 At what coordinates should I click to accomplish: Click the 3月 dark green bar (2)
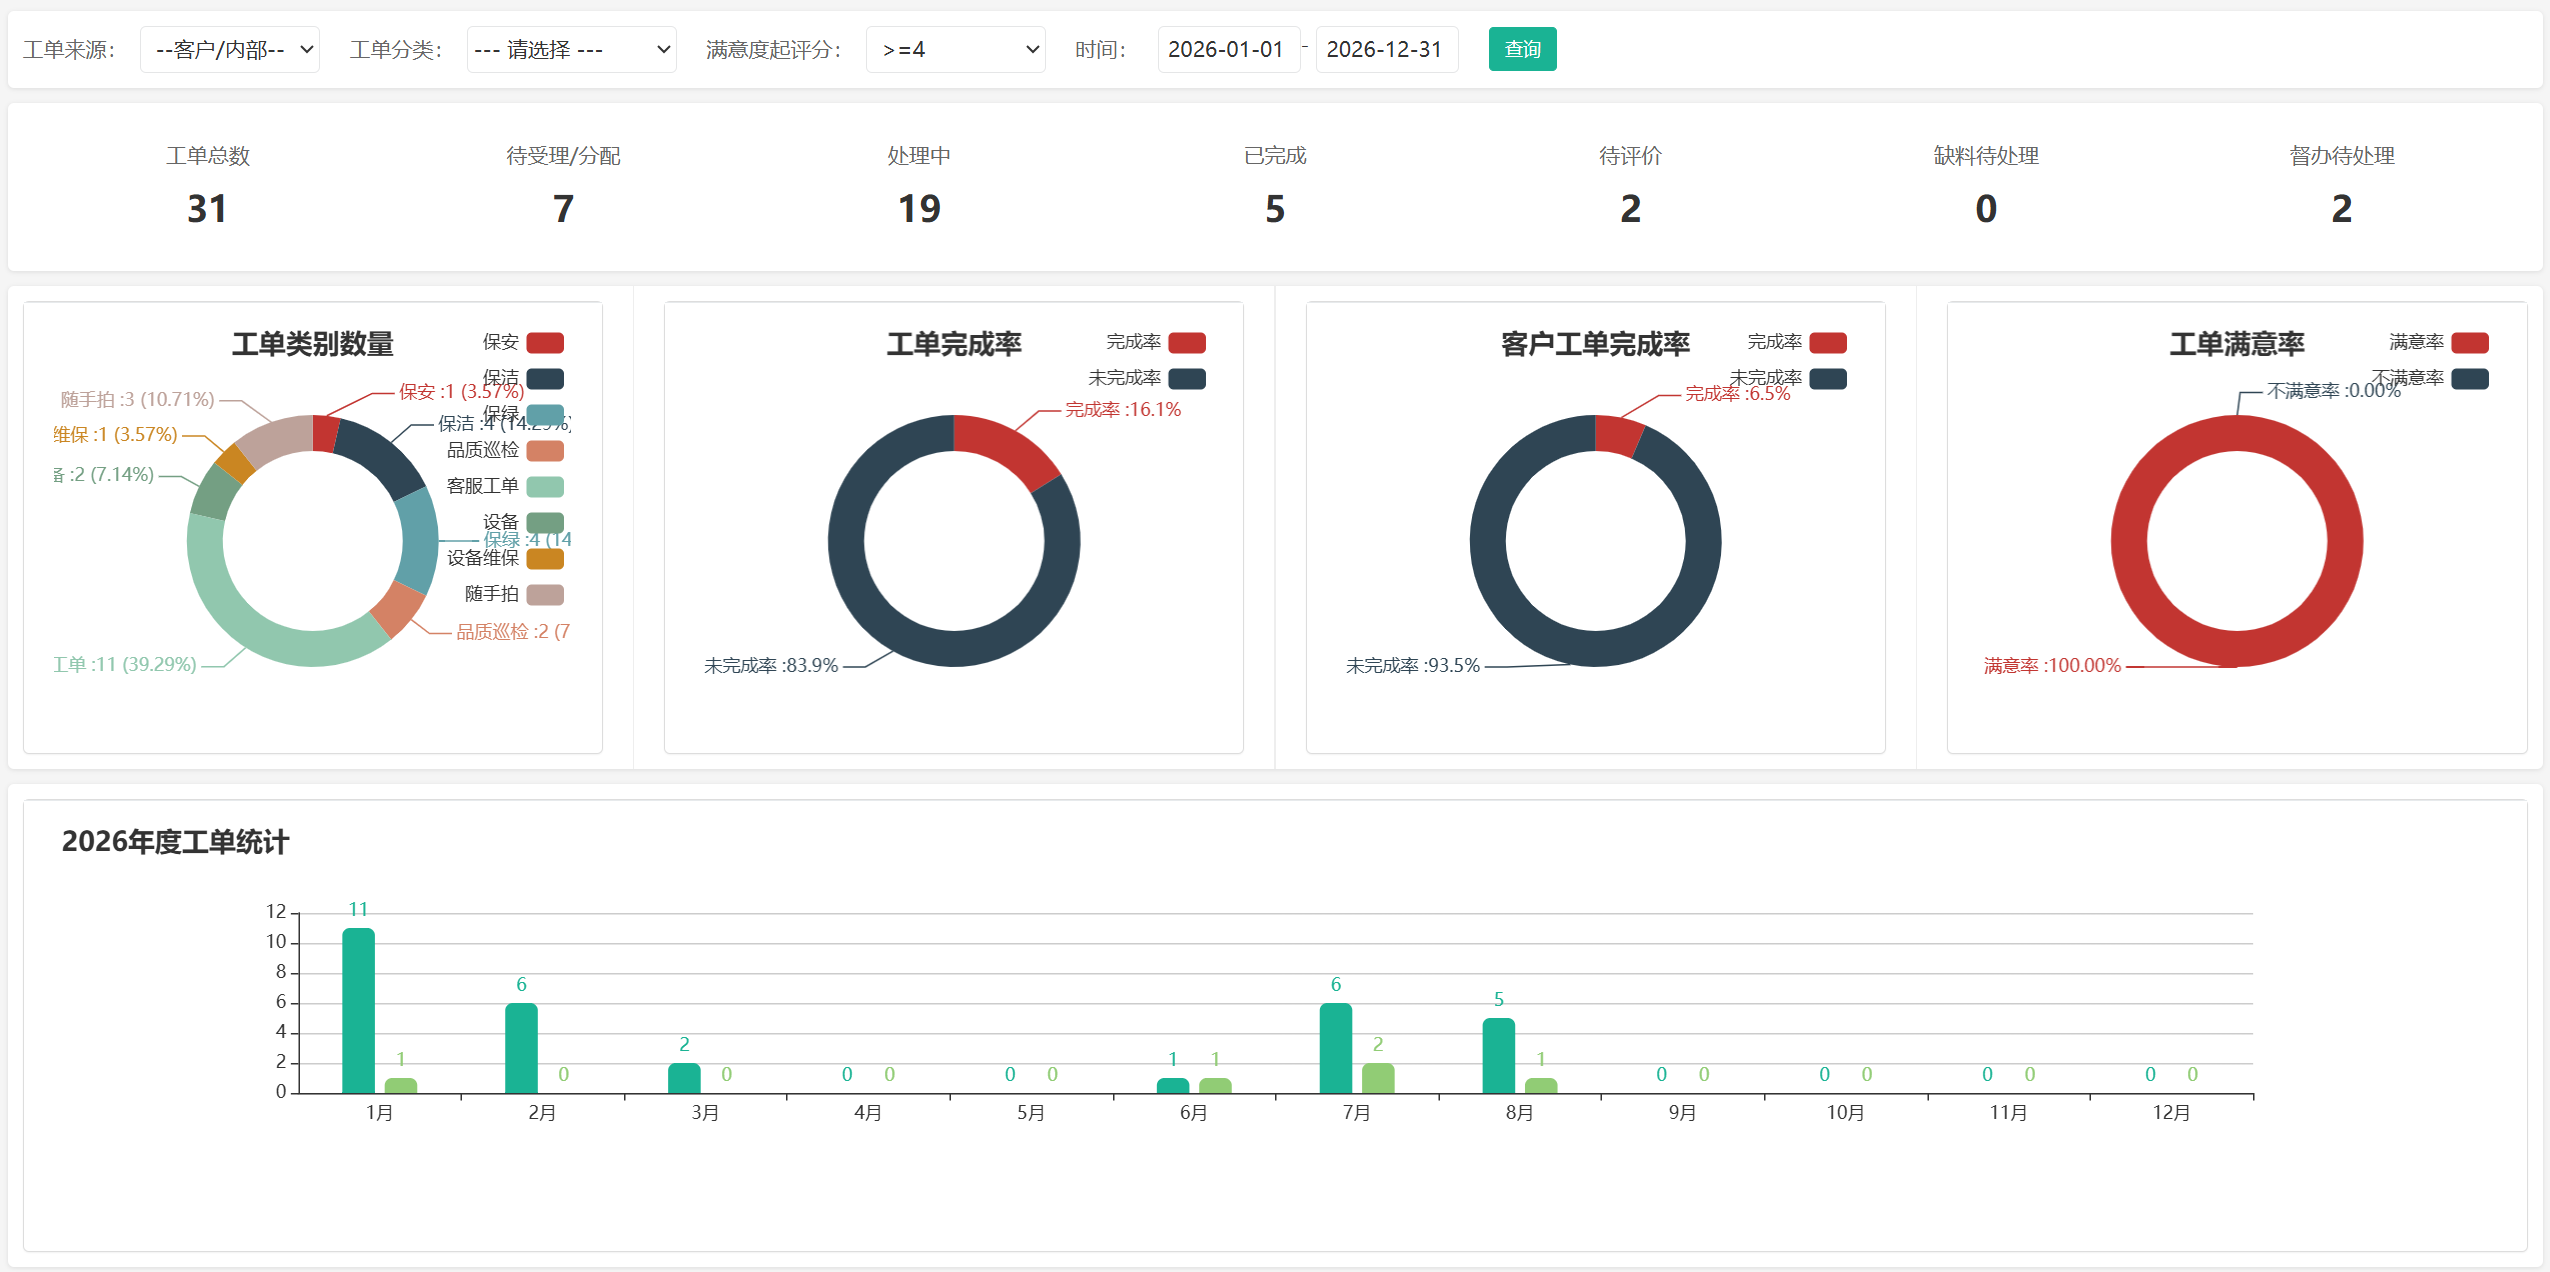point(684,1078)
